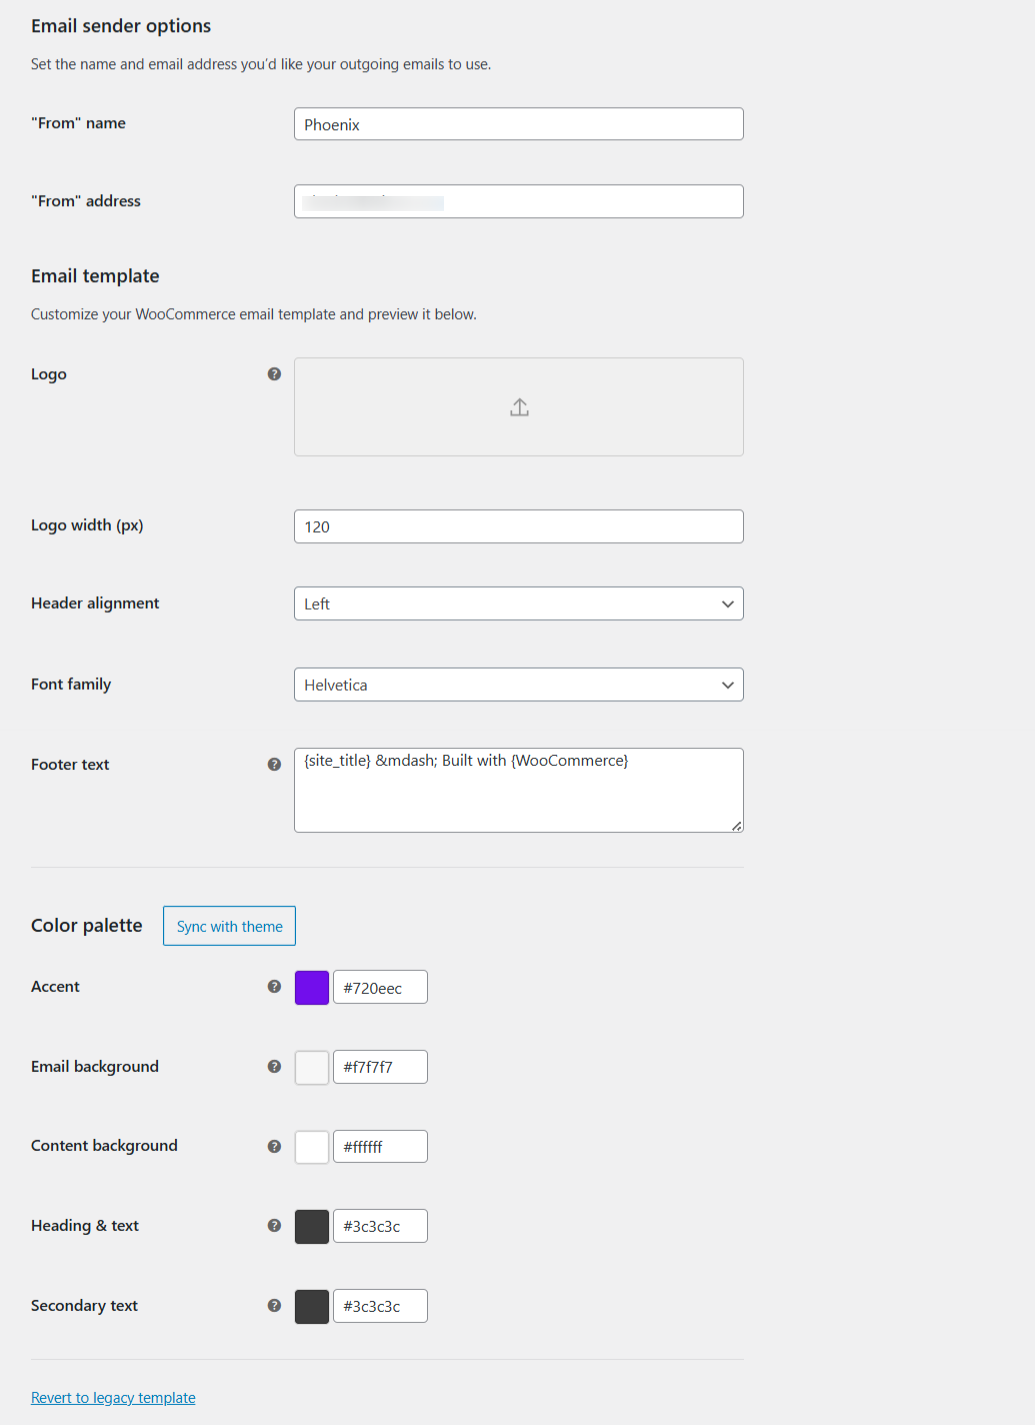Click the Revert to legacy template link
The image size is (1035, 1425).
click(x=113, y=1397)
